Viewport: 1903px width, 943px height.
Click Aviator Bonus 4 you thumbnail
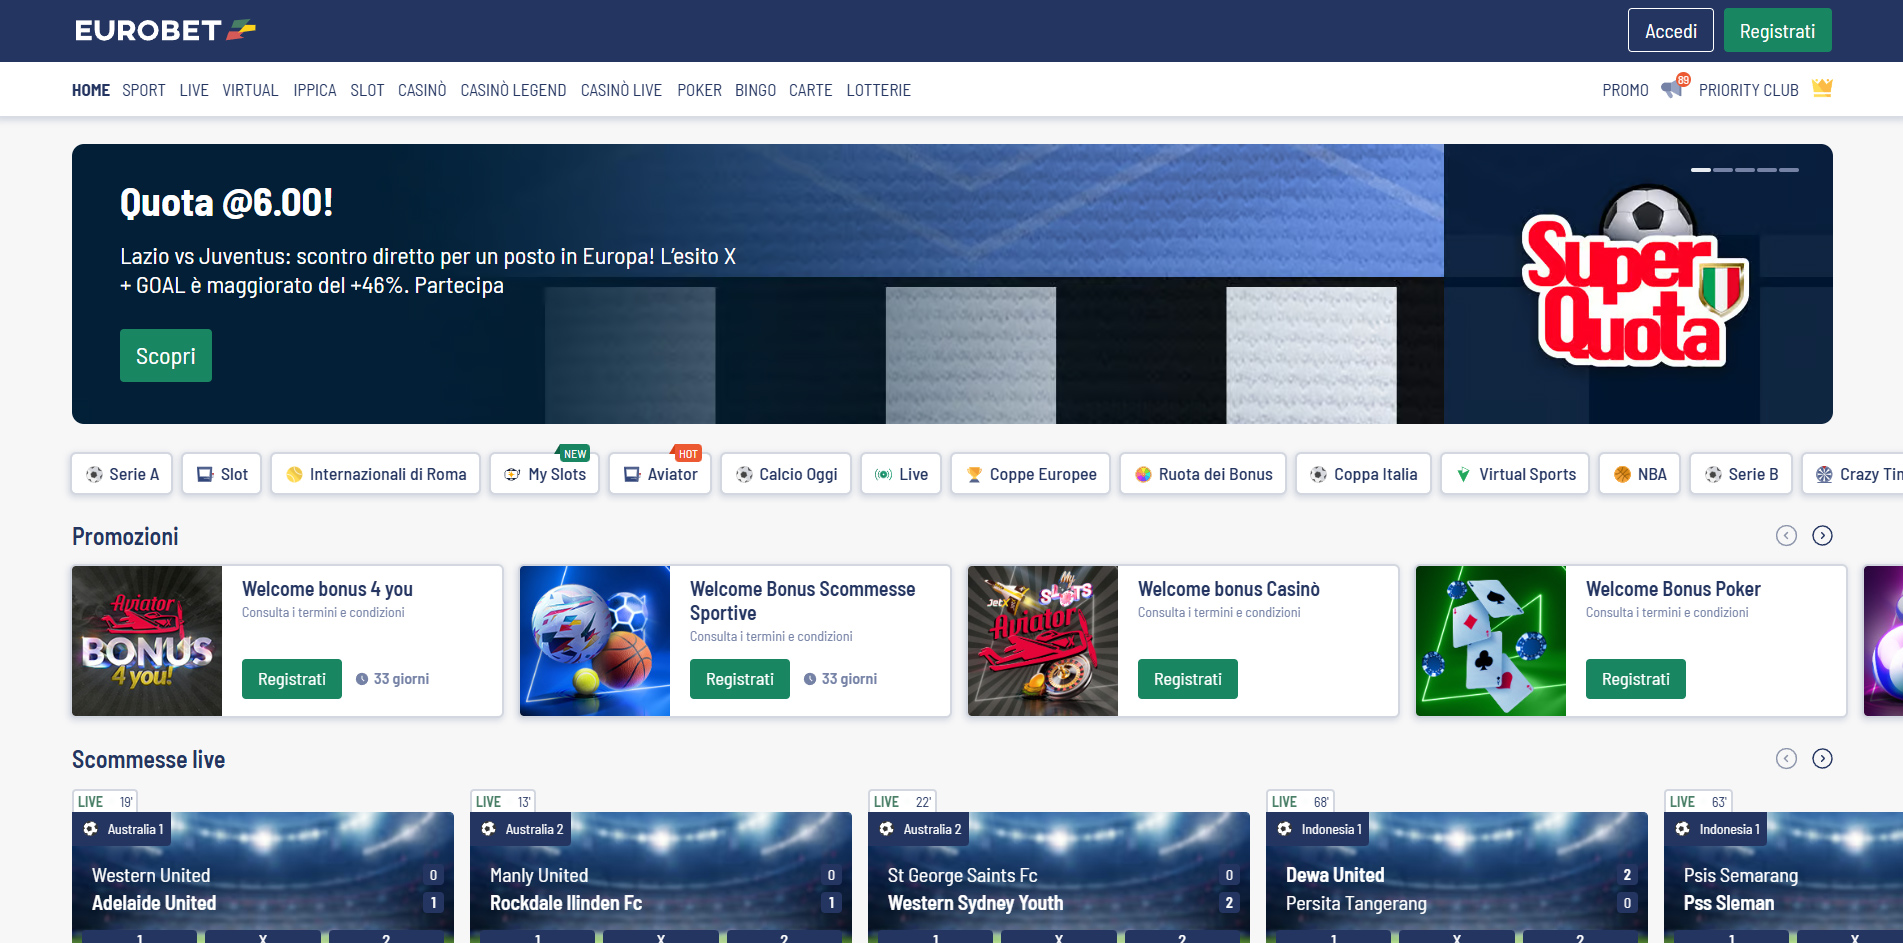(x=147, y=641)
